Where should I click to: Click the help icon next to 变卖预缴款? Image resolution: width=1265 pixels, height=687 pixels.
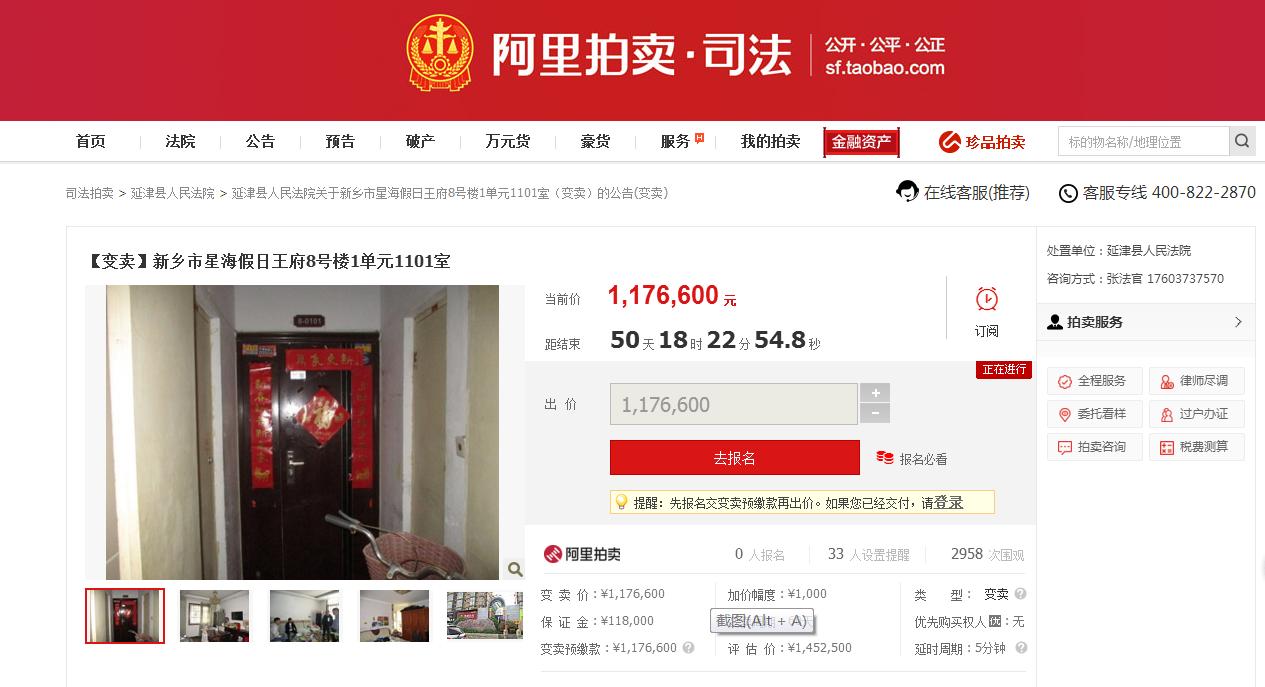[x=688, y=648]
